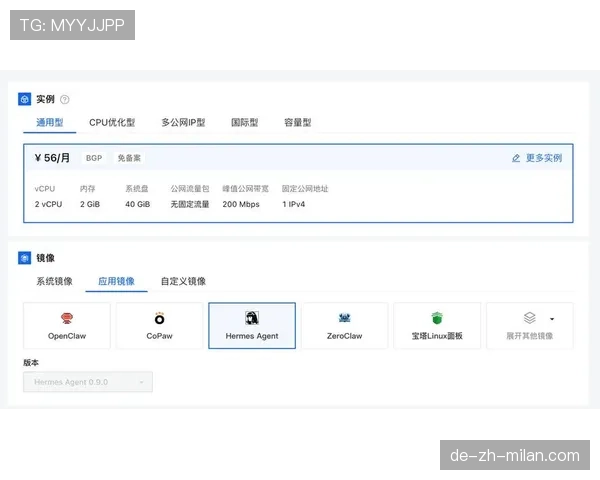The width and height of the screenshot is (600, 480).
Task: Select the ¥56/月 instance plan card
Action: click(298, 183)
